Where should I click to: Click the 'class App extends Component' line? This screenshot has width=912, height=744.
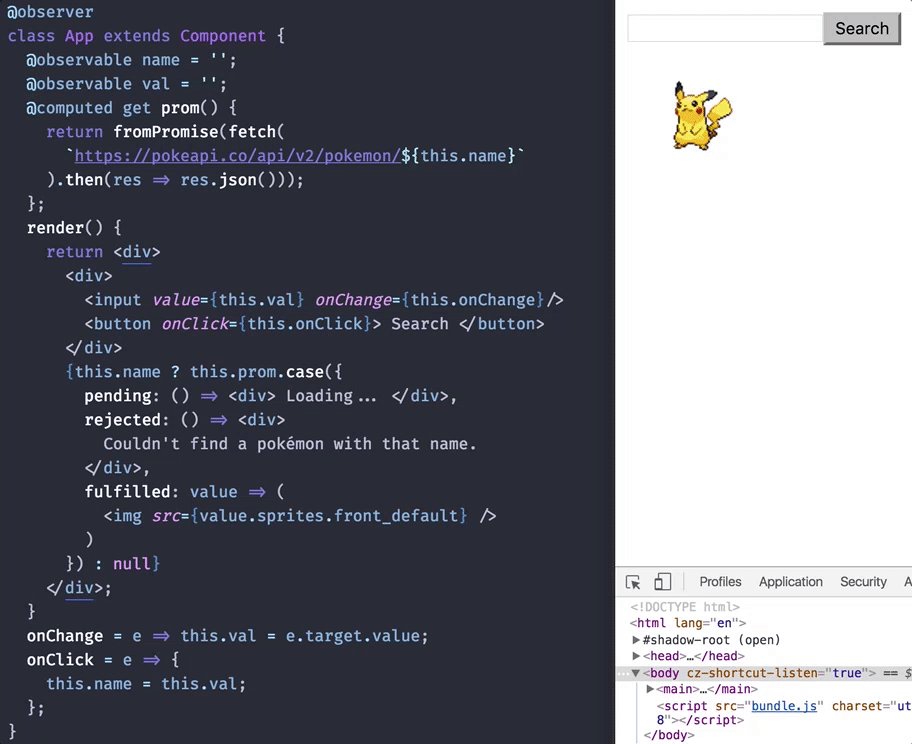click(146, 36)
